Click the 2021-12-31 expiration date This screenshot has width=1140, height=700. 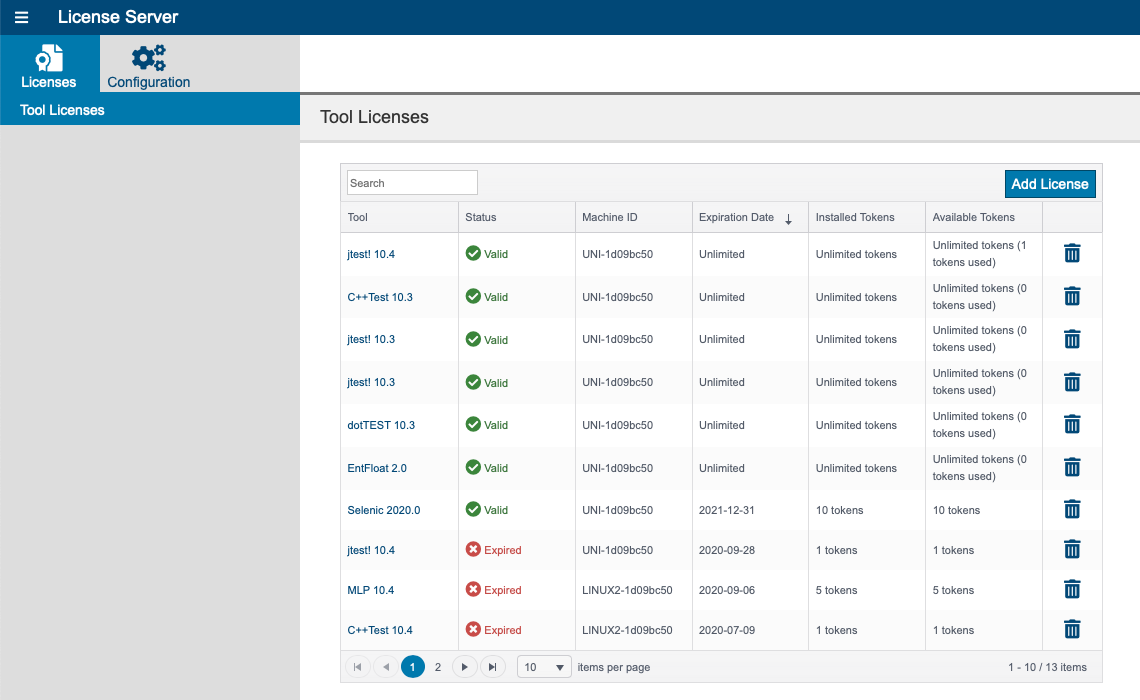tap(726, 510)
